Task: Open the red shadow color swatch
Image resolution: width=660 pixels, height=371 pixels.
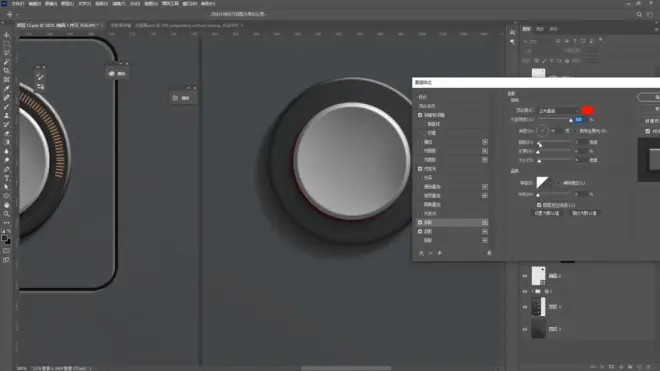Action: point(587,110)
